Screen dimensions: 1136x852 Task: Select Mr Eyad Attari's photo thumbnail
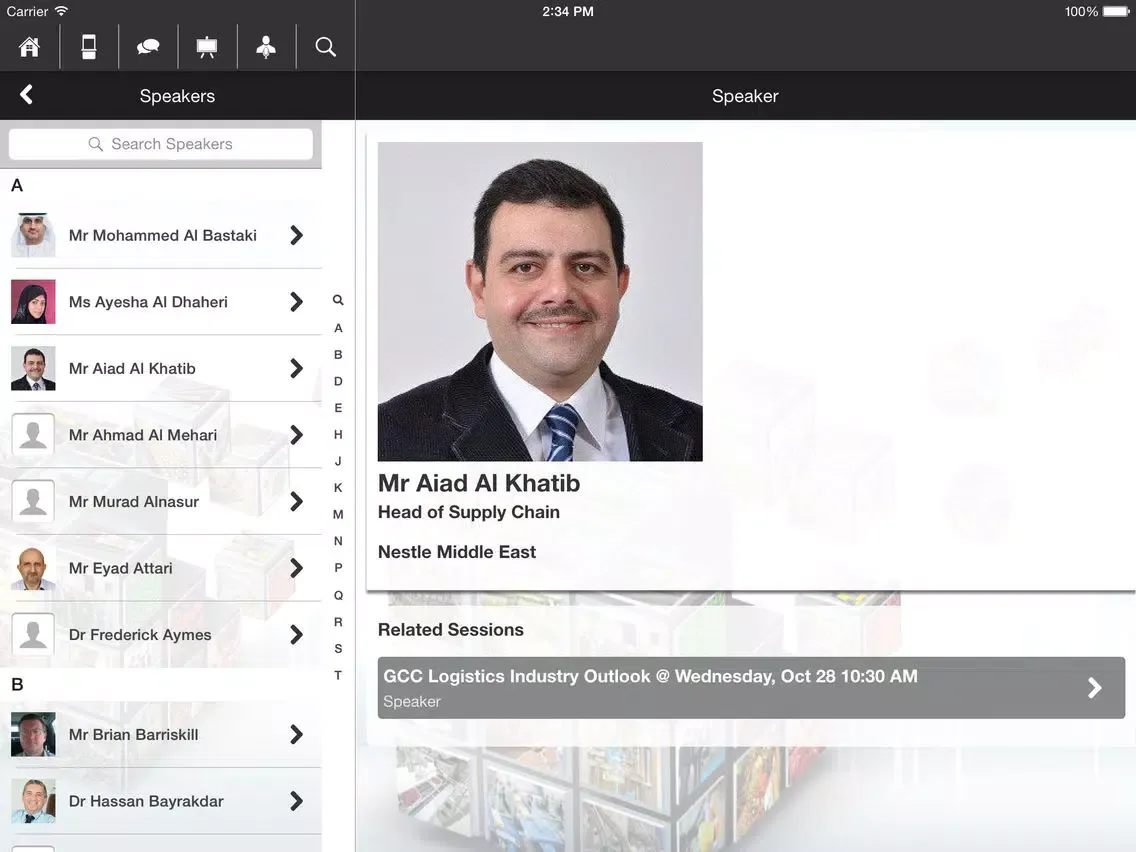pos(33,568)
